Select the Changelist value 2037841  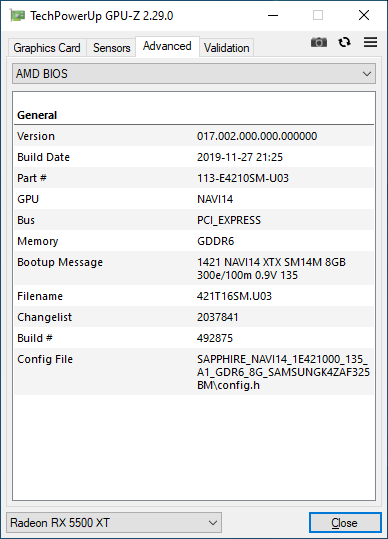(218, 317)
